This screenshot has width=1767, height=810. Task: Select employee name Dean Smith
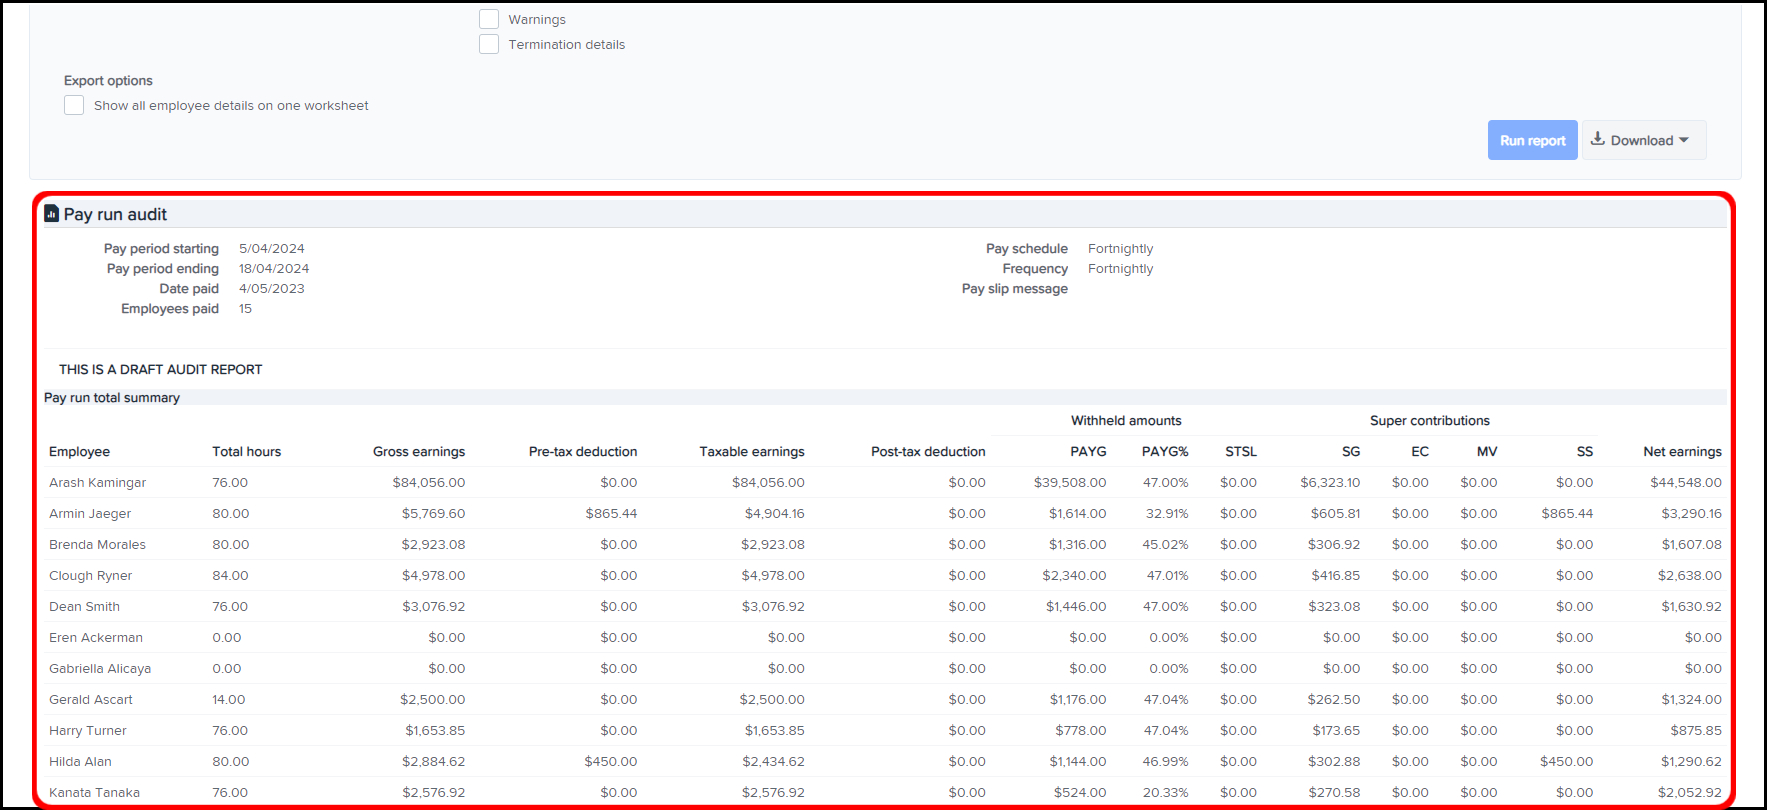click(84, 607)
